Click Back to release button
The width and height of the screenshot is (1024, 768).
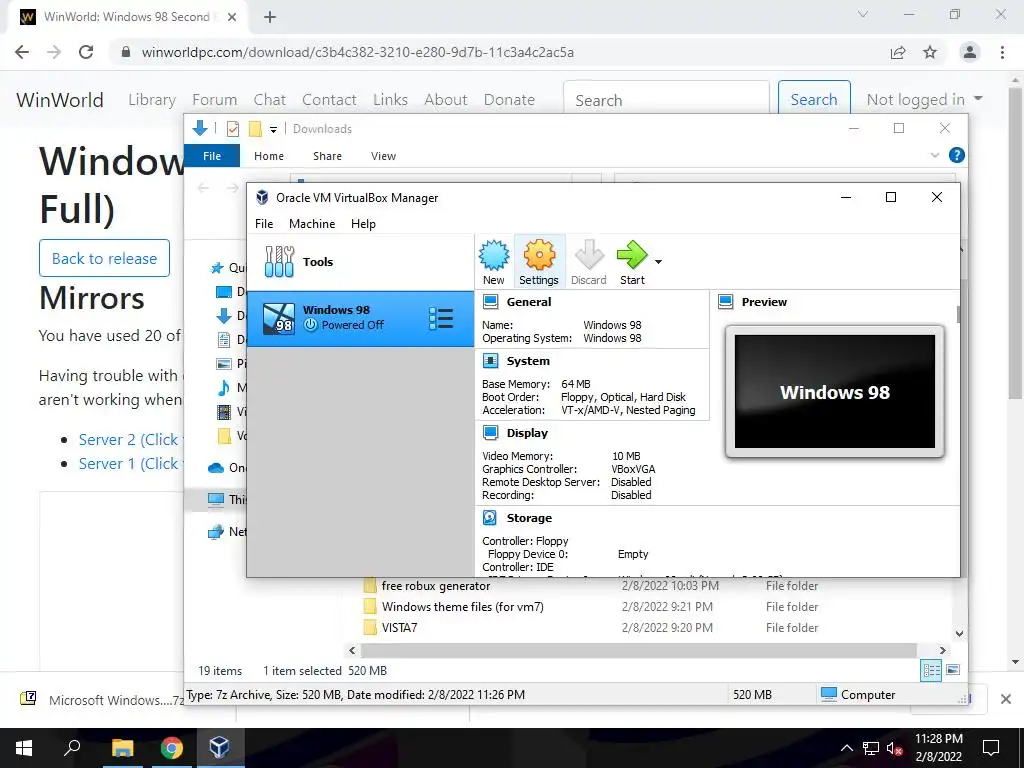click(104, 258)
